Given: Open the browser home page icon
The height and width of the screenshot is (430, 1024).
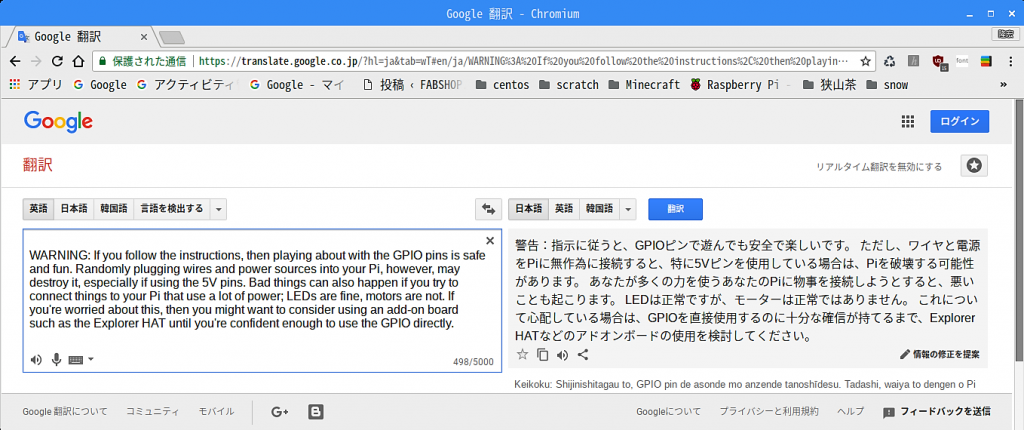Looking at the screenshot, I should pos(78,61).
